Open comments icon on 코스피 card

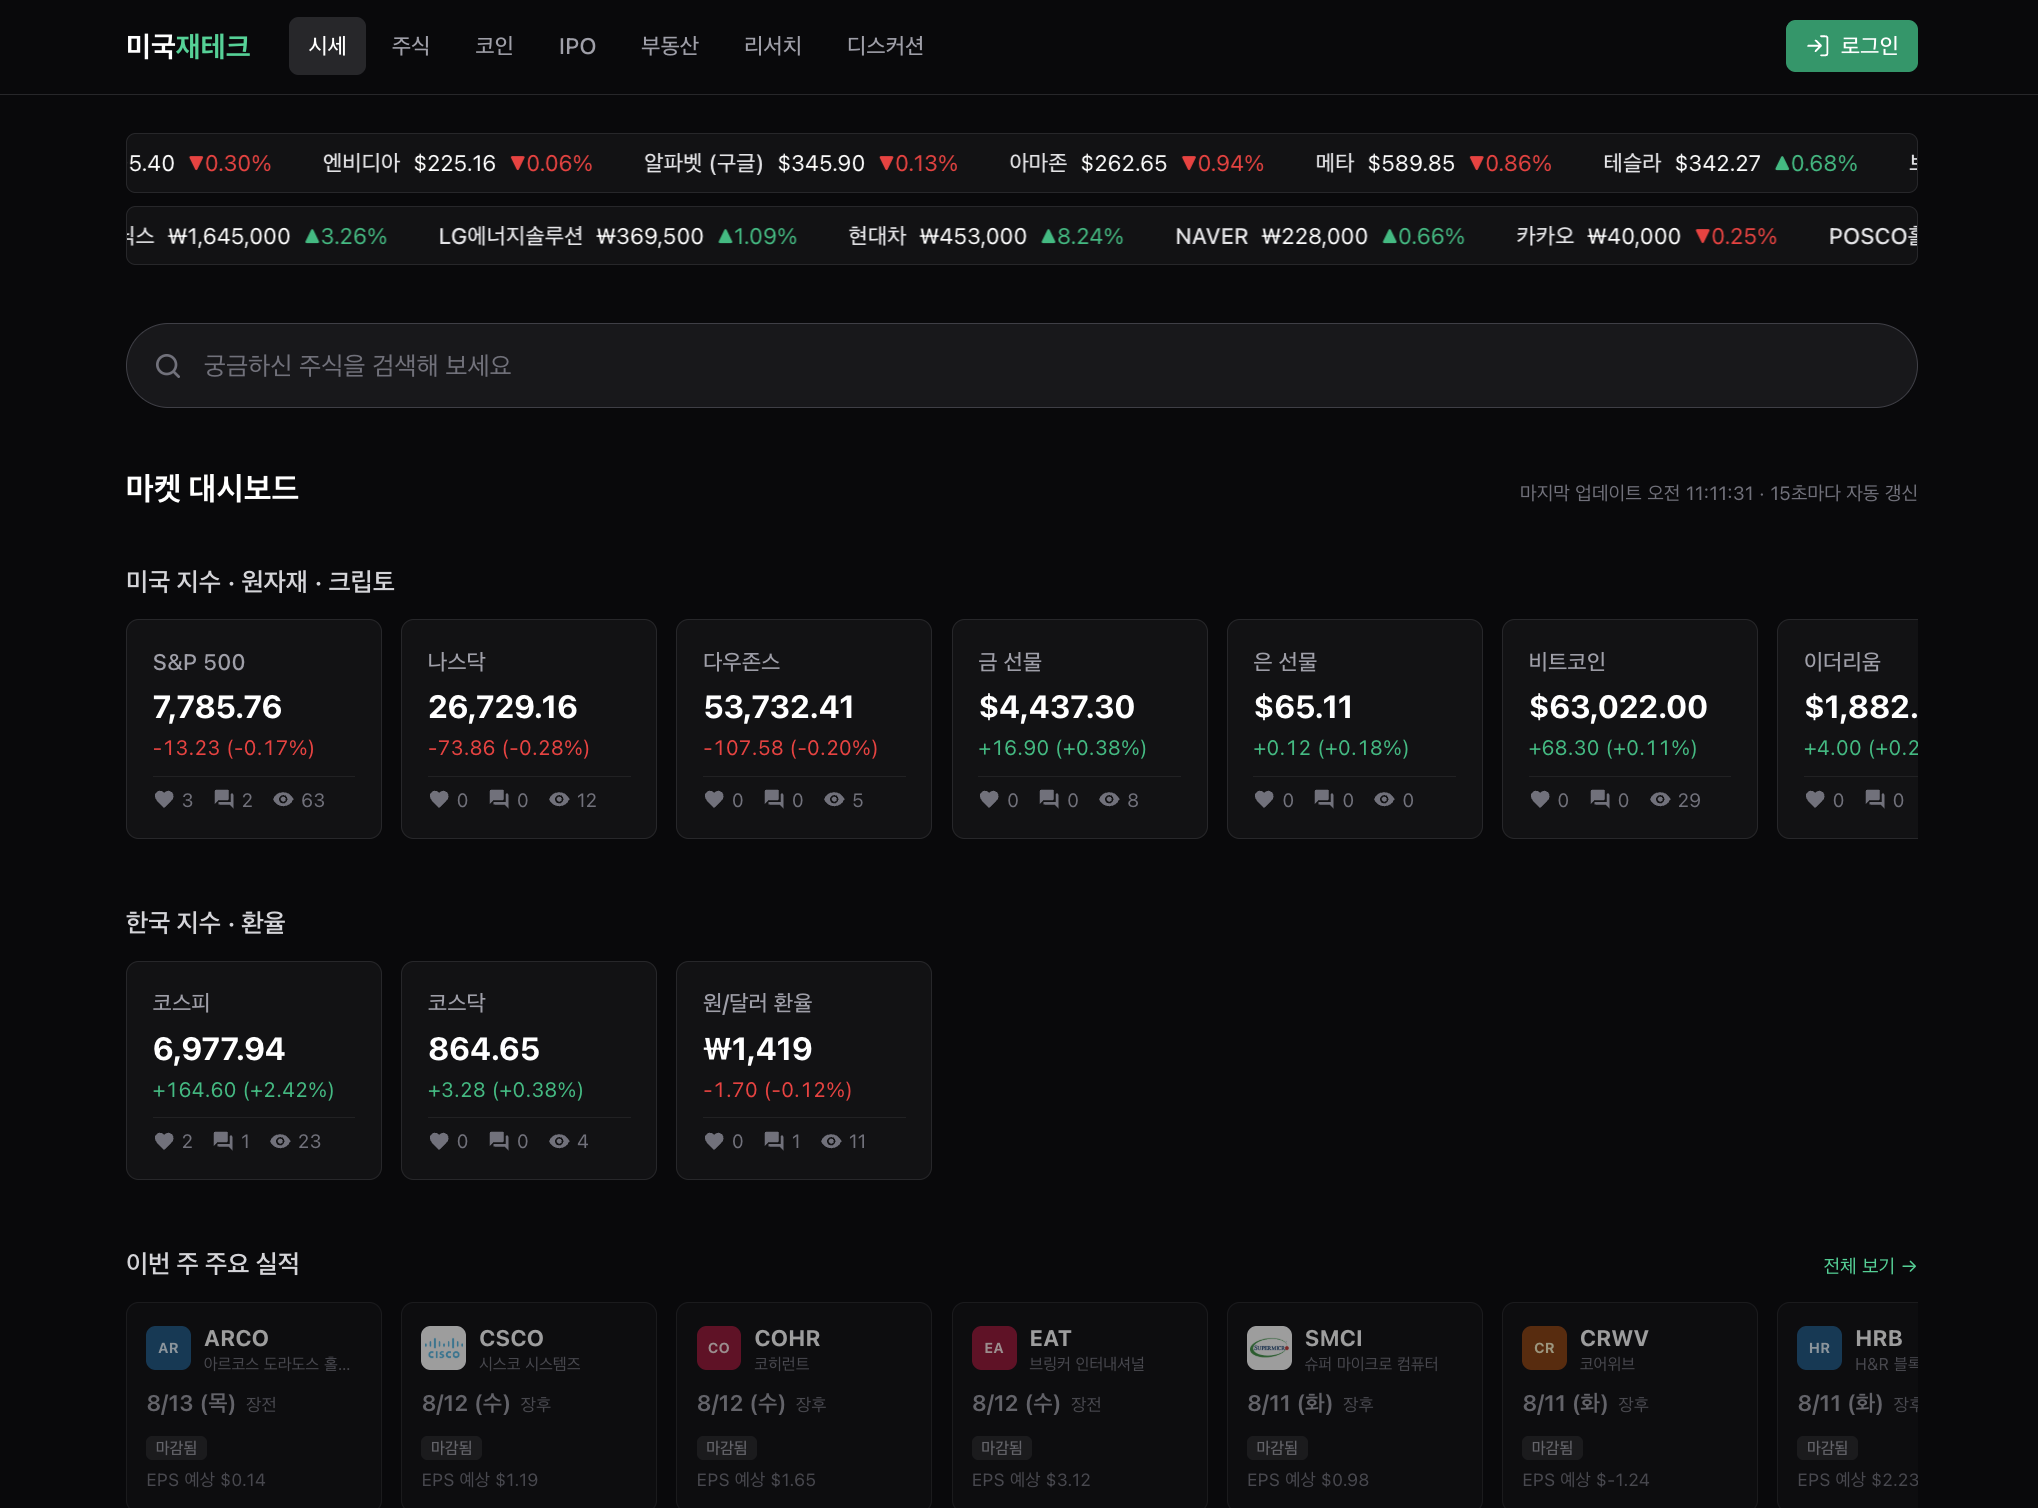pyautogui.click(x=223, y=1141)
